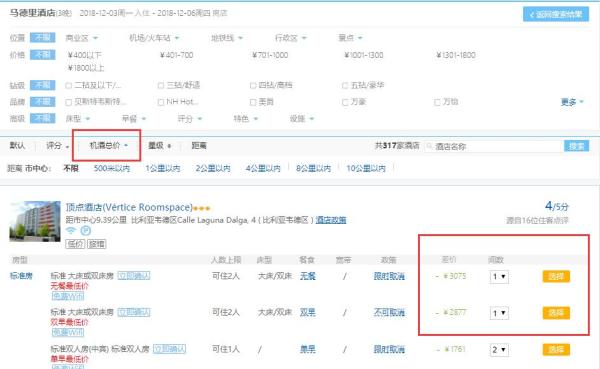Filter price ¥1301-1800
This screenshot has height=369, width=600.
(x=456, y=55)
